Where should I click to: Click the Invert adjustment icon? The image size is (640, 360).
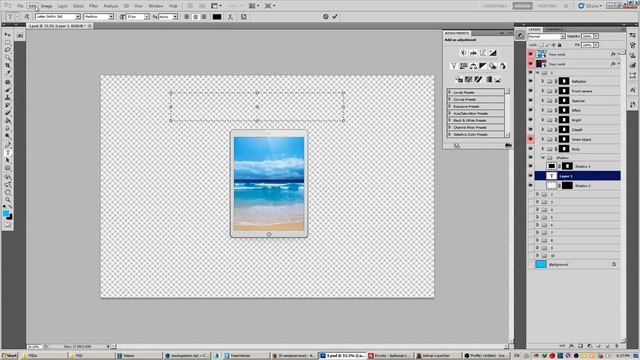459,80
